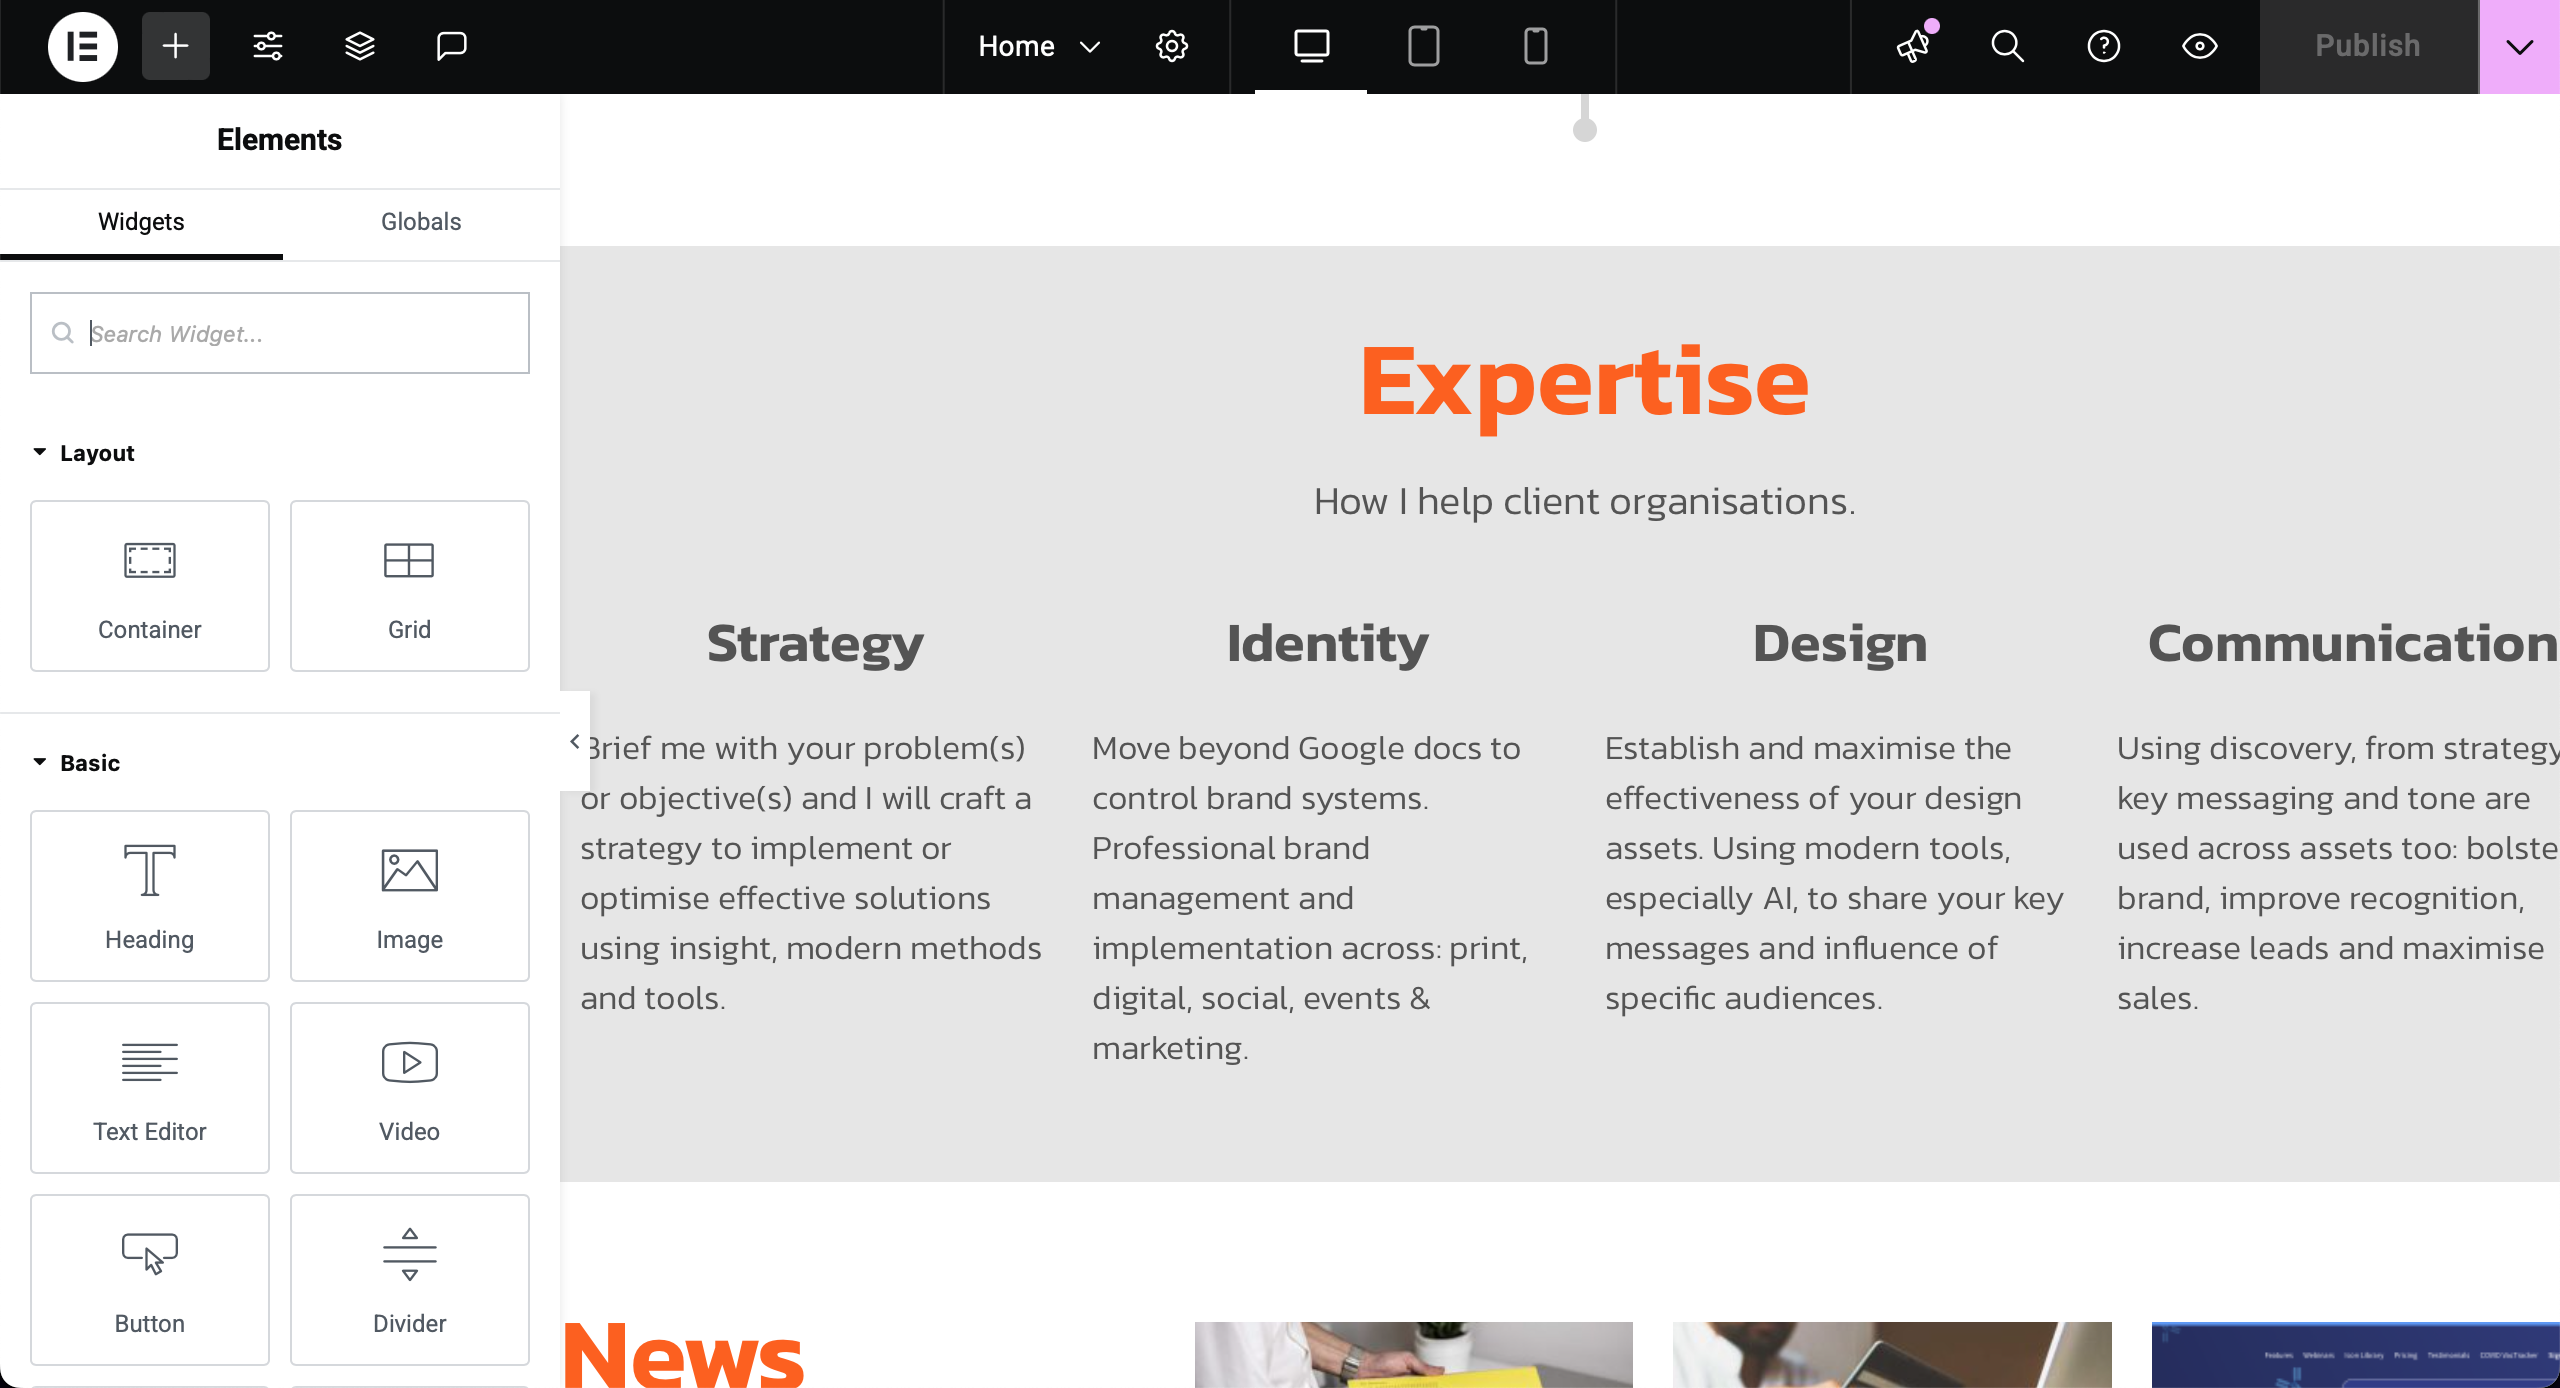This screenshot has height=1388, width=2560.
Task: Preview changes with eye icon
Action: pos(2199,46)
